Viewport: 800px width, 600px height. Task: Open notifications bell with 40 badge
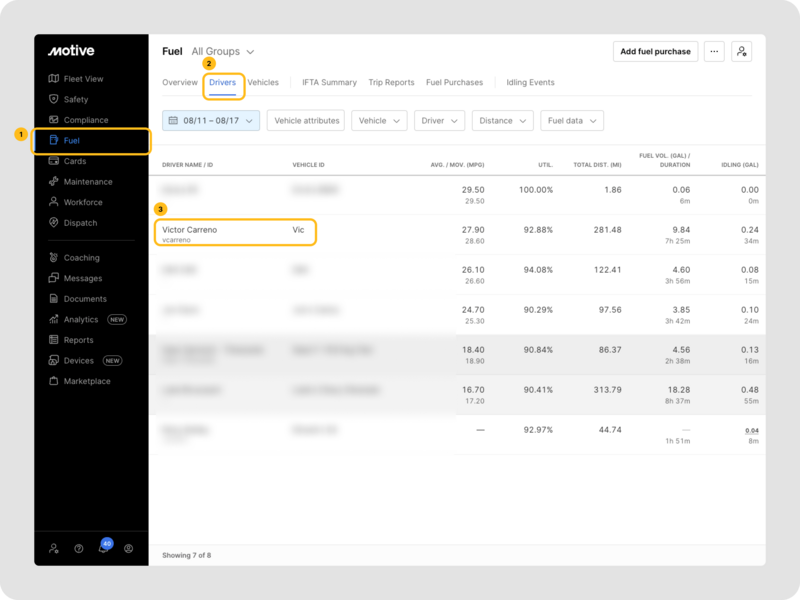coord(103,549)
